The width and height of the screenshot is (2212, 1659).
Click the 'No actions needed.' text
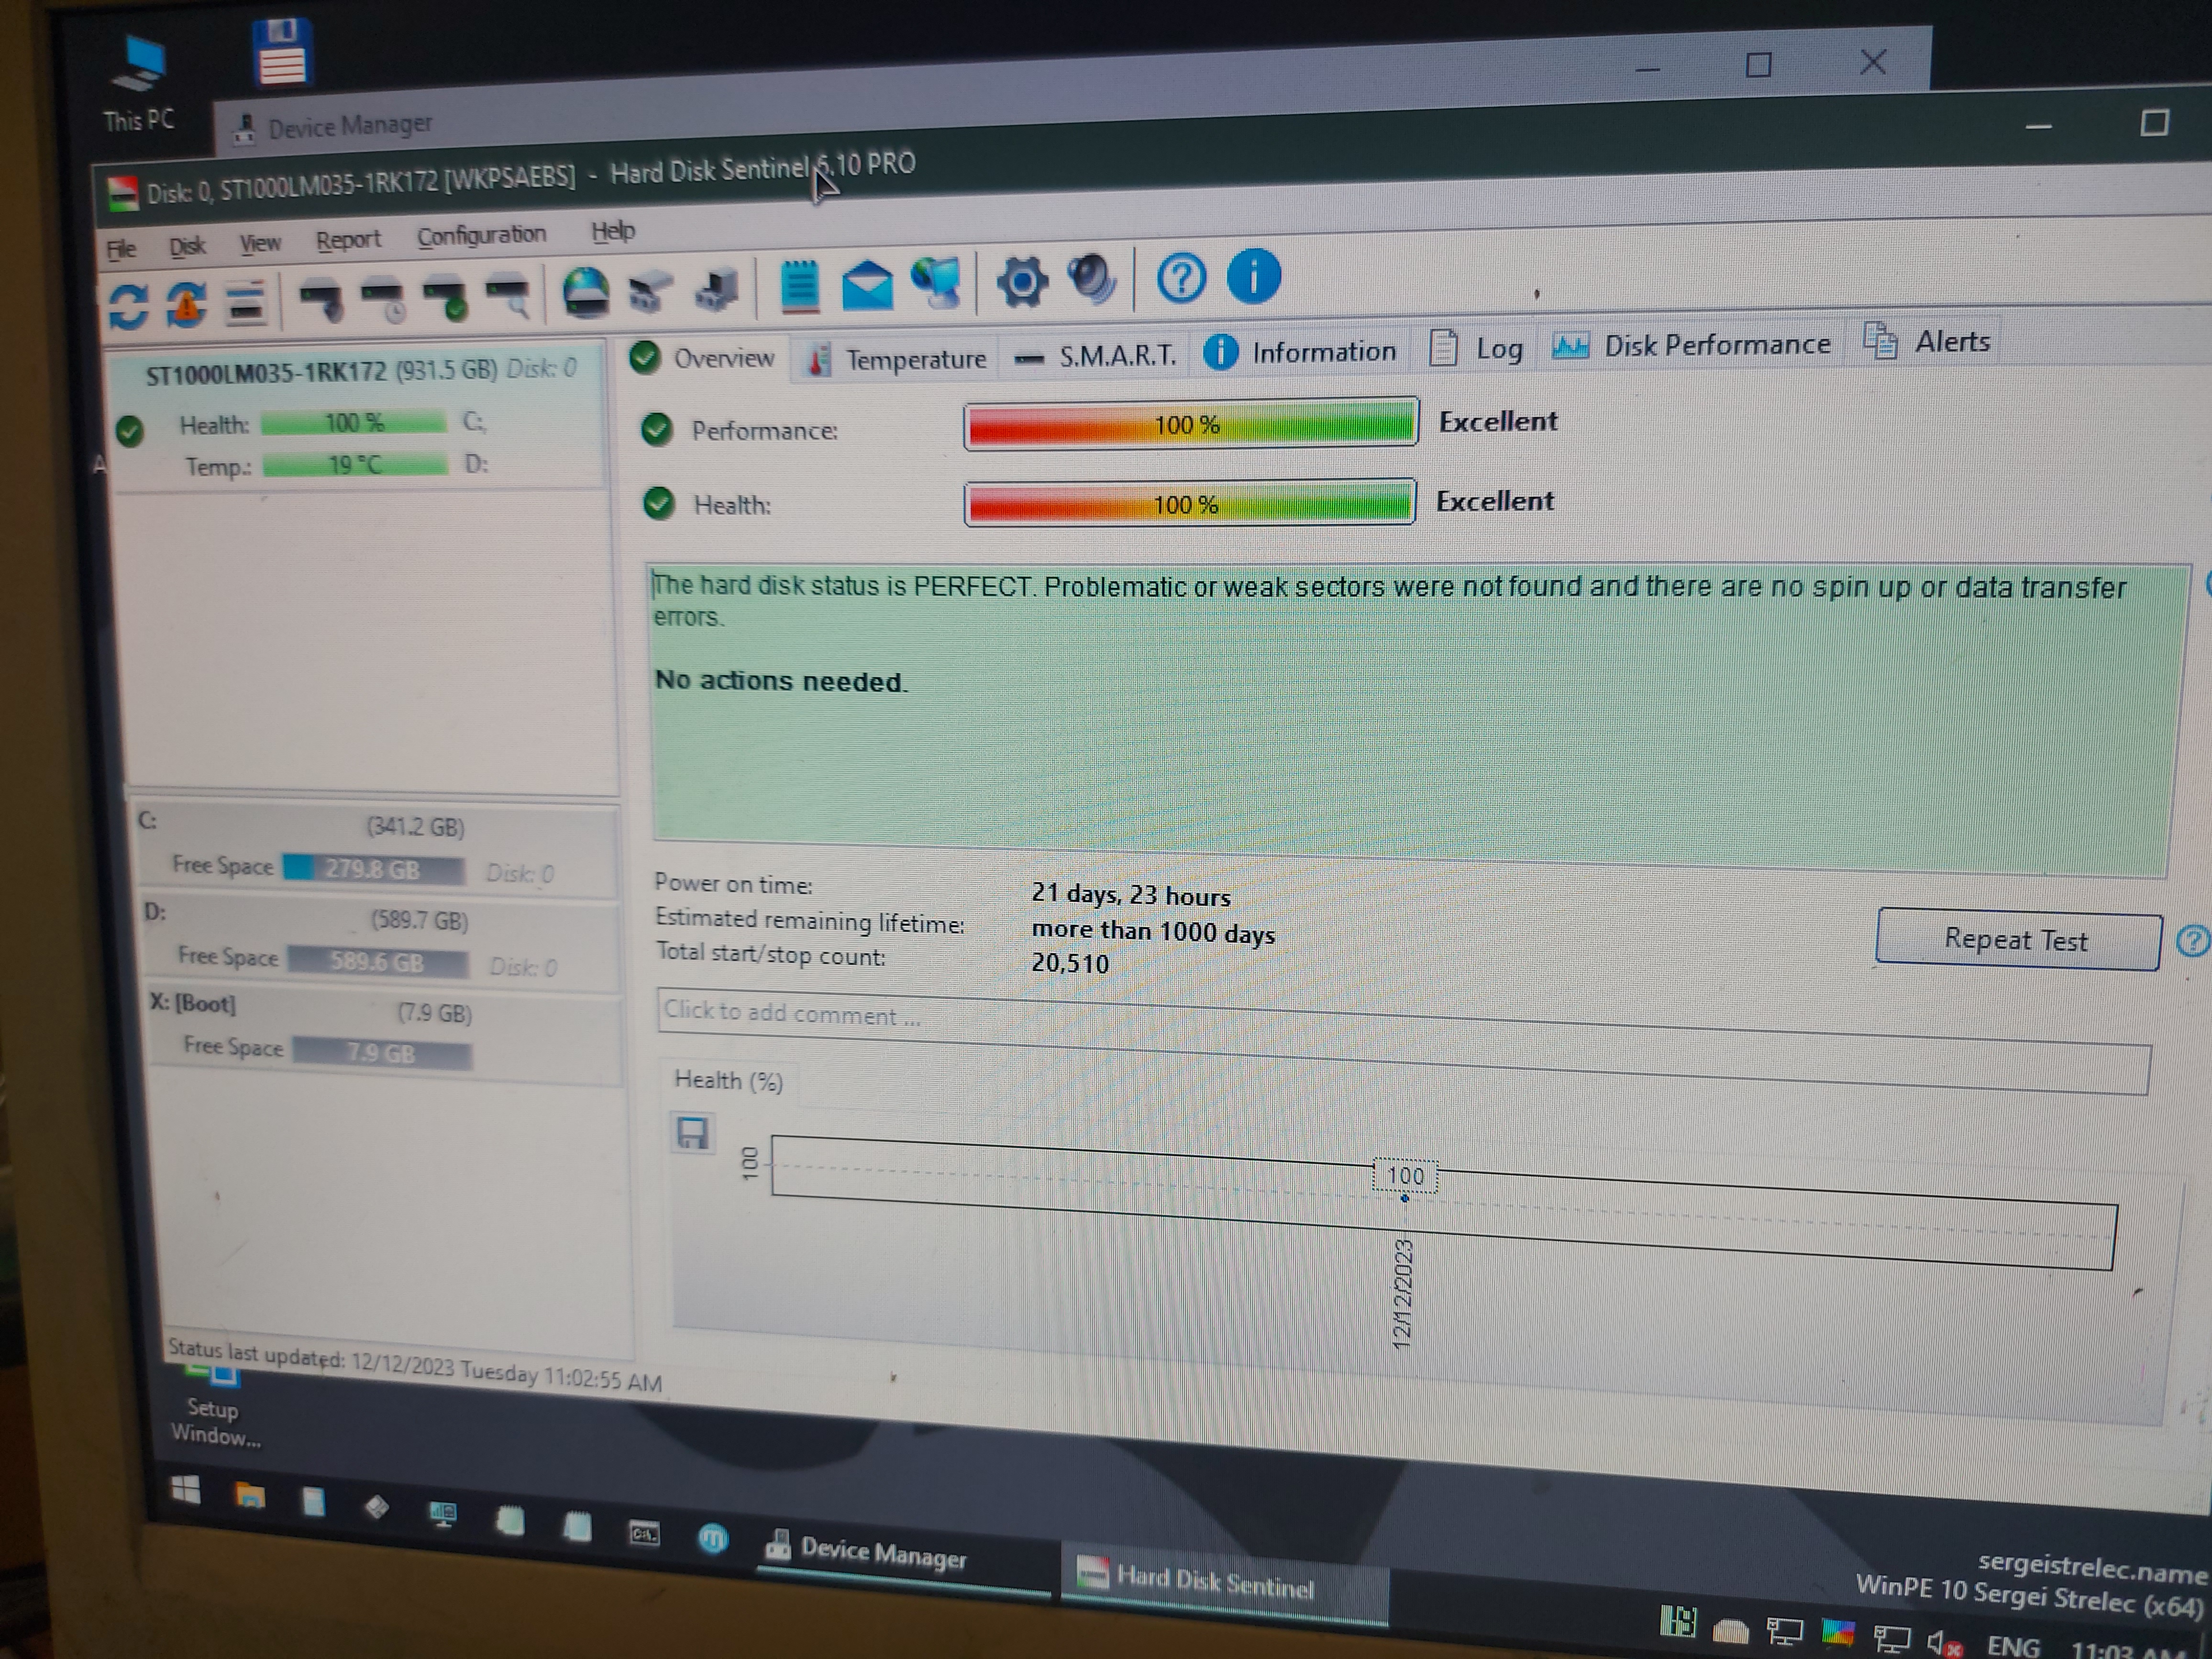point(780,681)
